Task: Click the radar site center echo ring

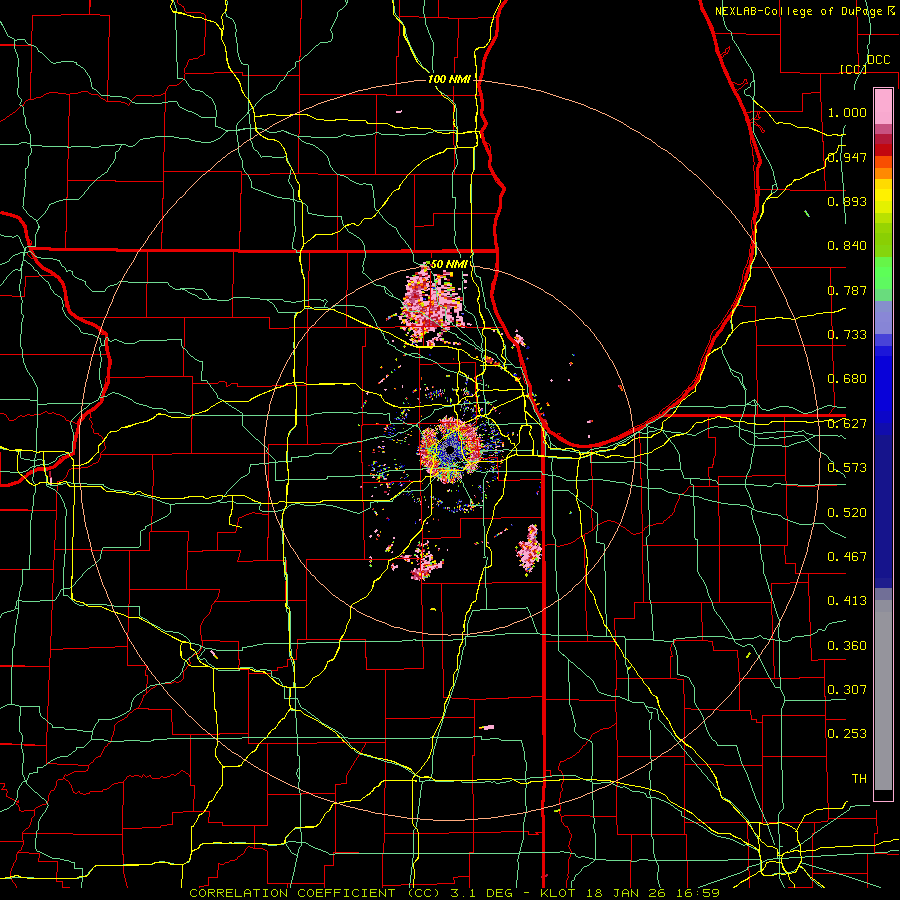Action: pos(451,450)
